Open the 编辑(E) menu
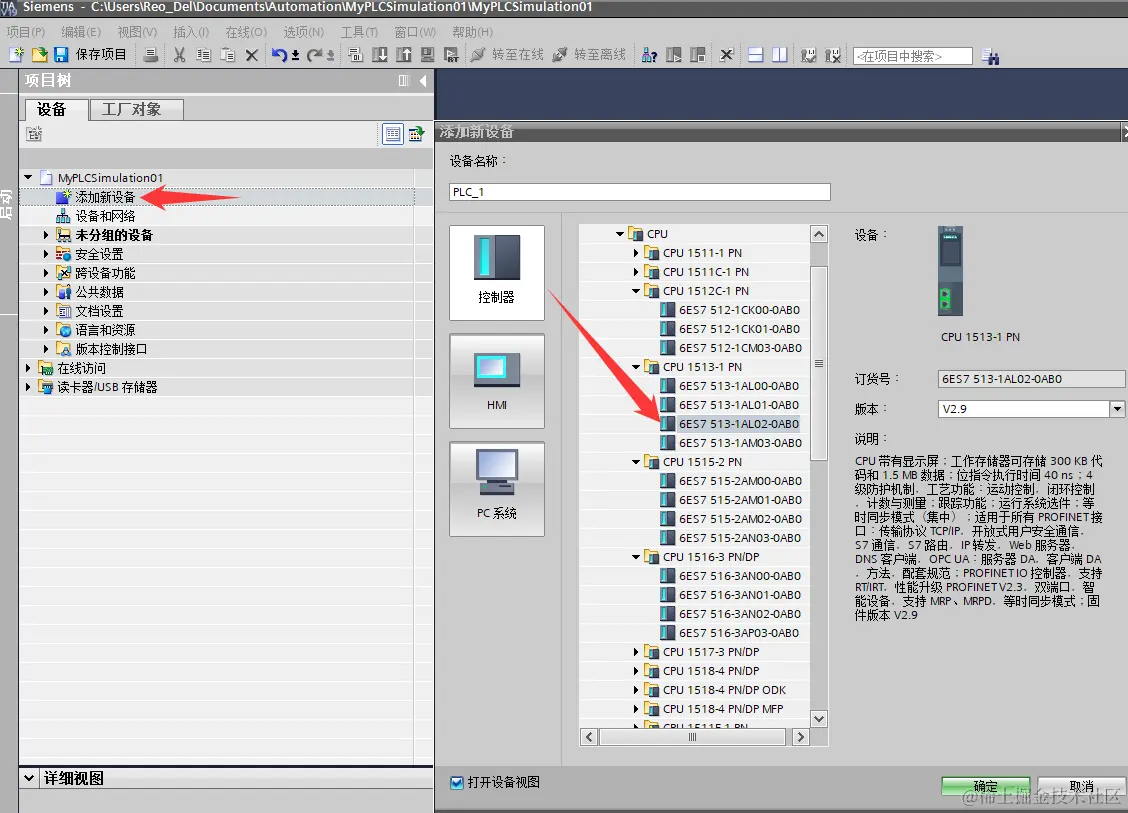Image resolution: width=1128 pixels, height=813 pixels. point(81,32)
